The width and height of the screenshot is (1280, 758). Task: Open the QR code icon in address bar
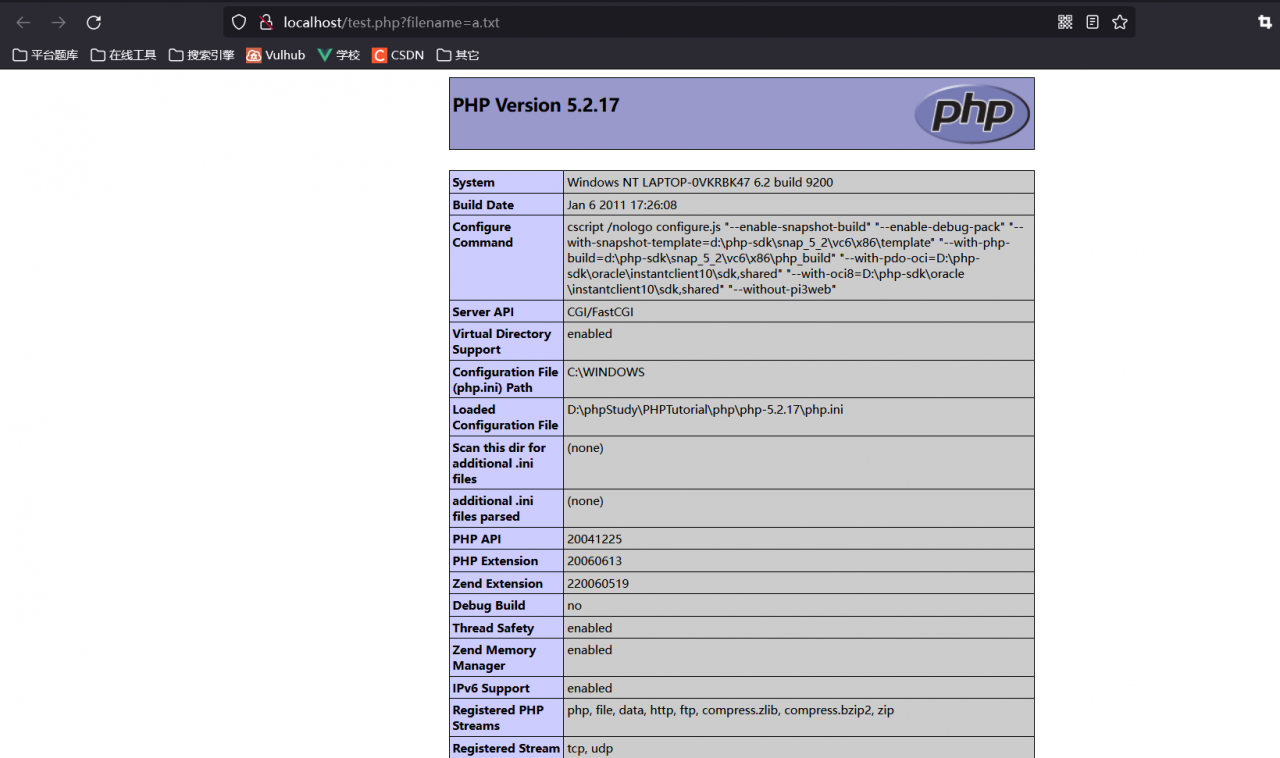click(x=1065, y=22)
